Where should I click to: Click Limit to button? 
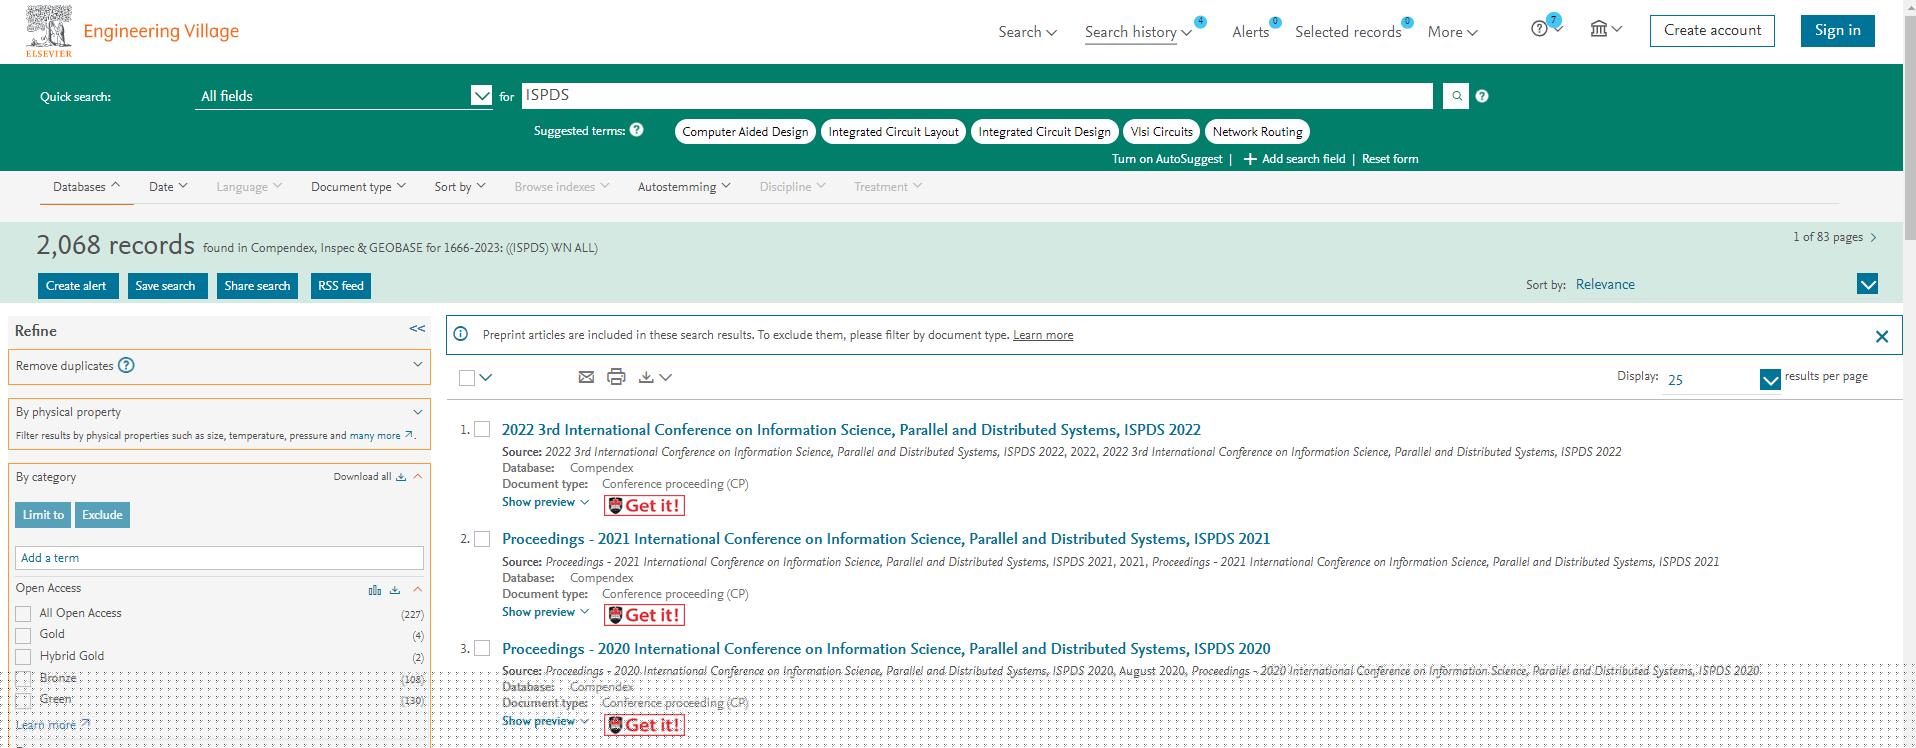click(43, 515)
